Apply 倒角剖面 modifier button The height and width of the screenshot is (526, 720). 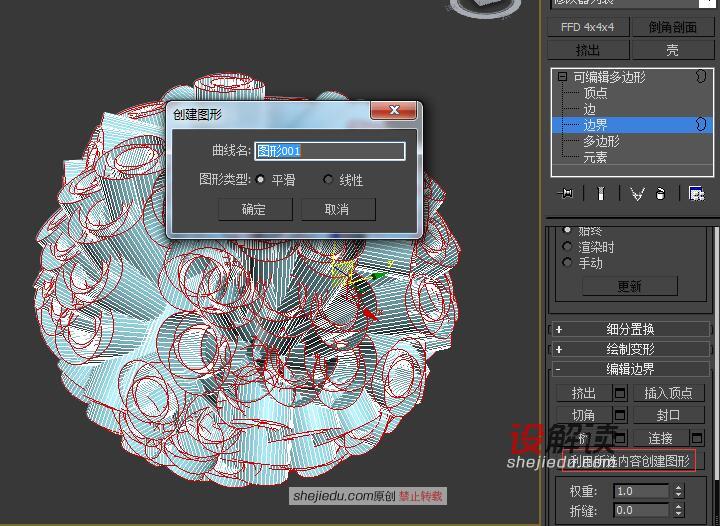click(x=673, y=27)
